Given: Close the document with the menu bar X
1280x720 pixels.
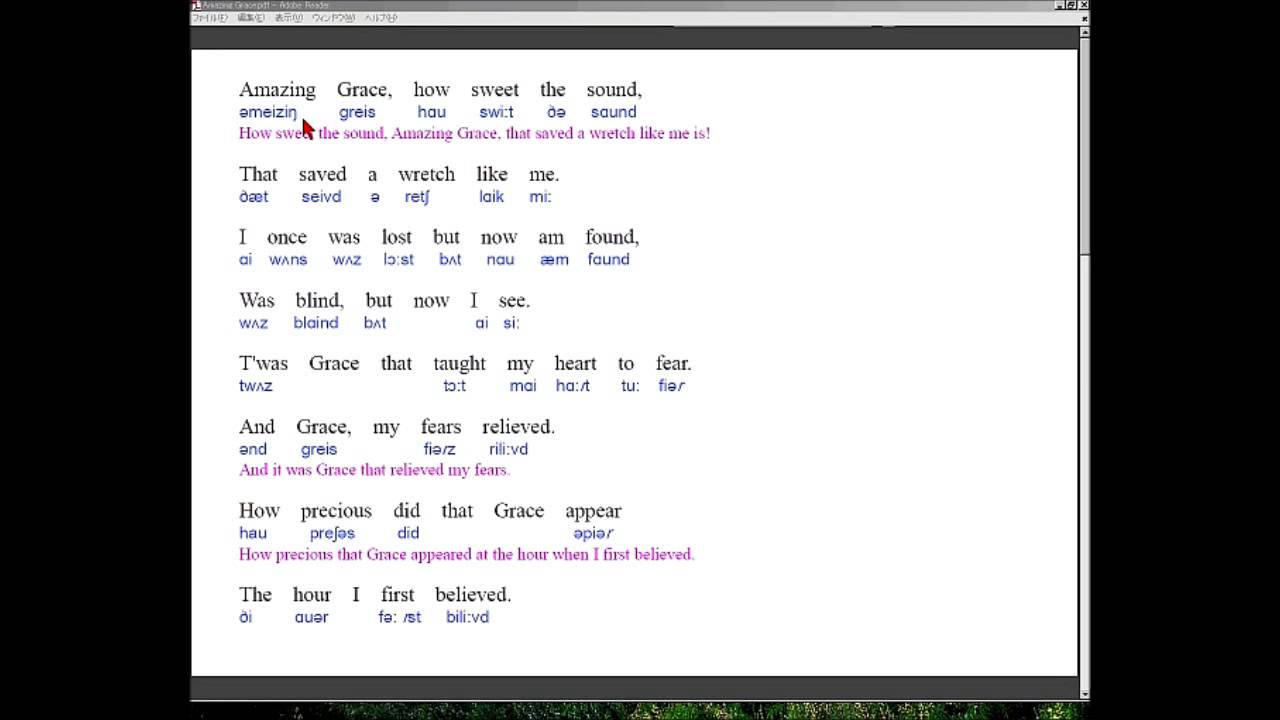Looking at the screenshot, I should tap(1084, 19).
